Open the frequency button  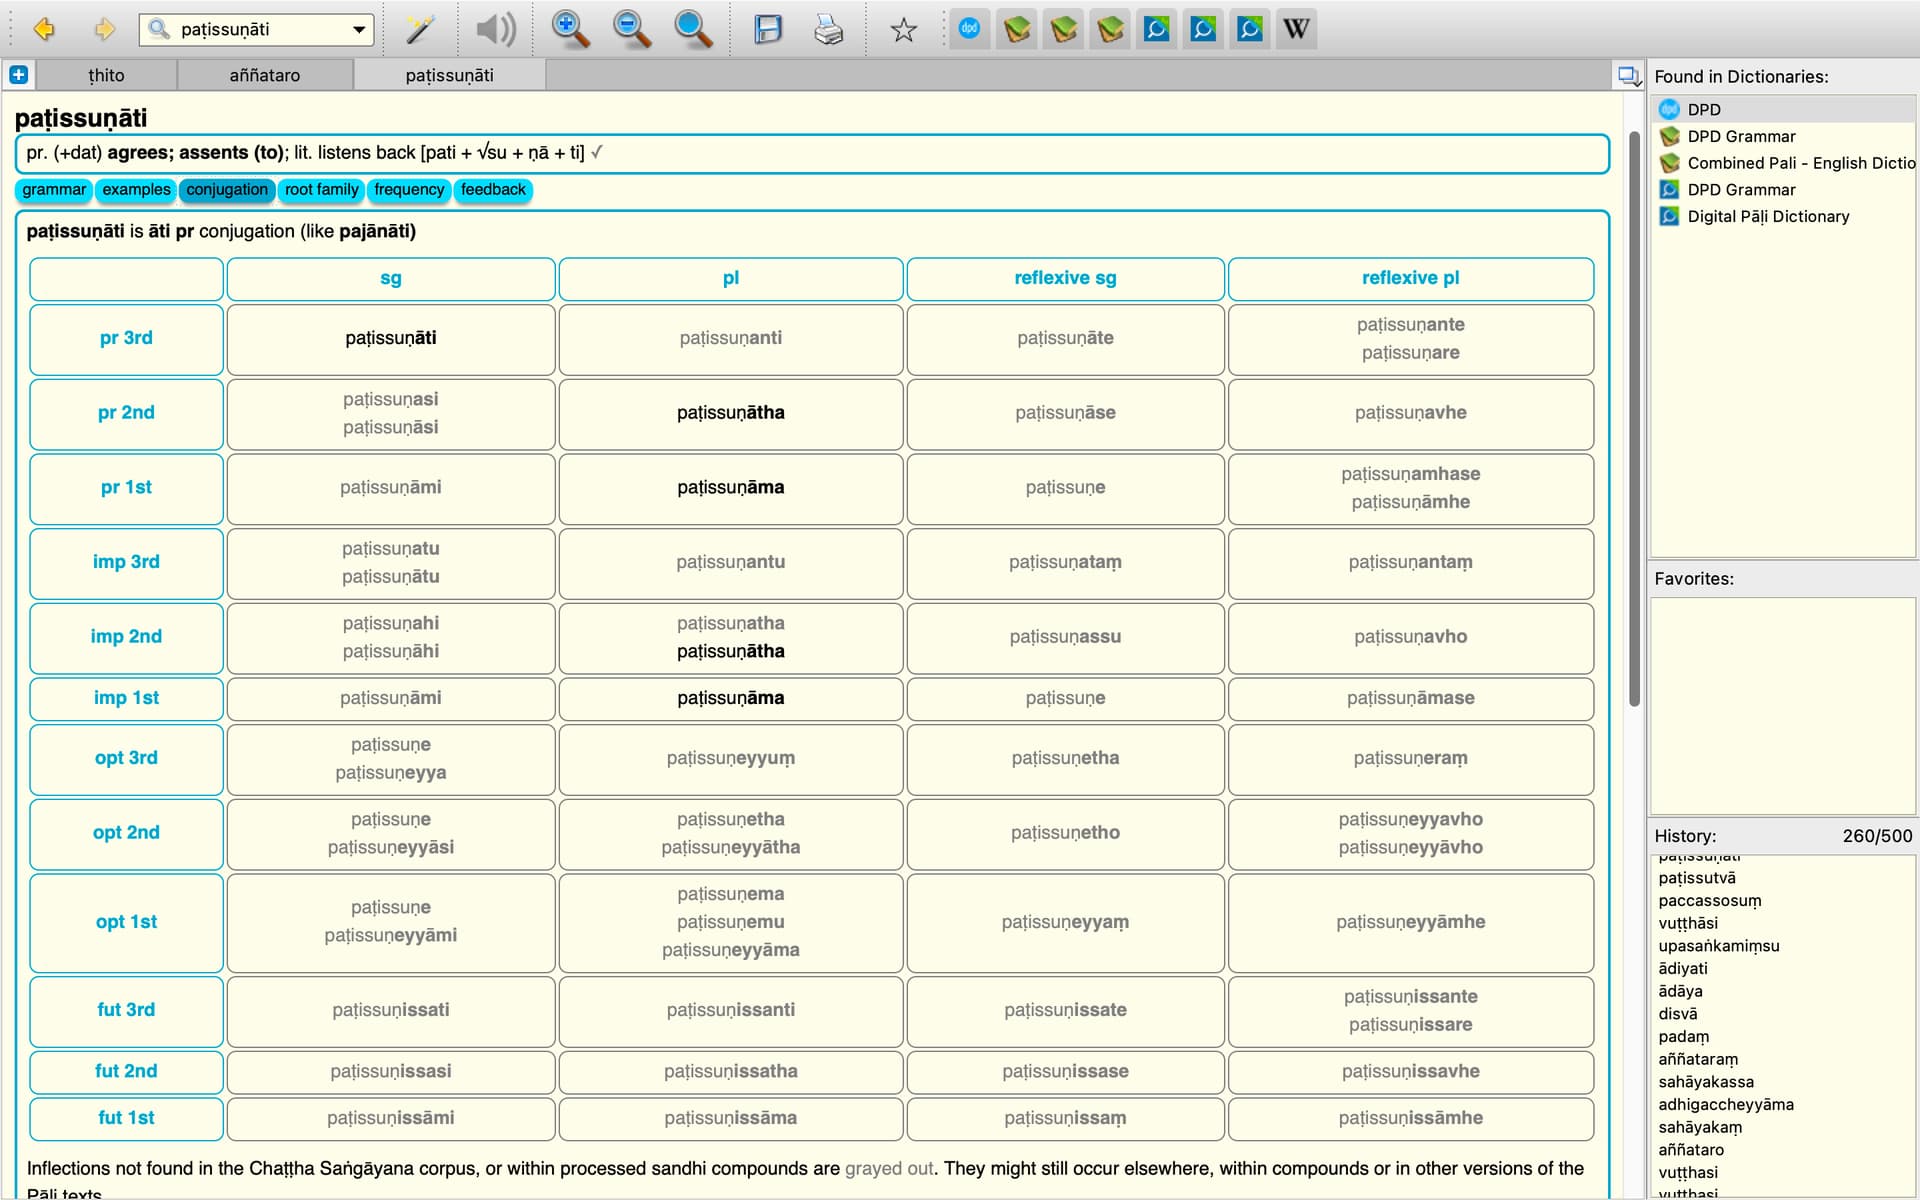pos(409,189)
